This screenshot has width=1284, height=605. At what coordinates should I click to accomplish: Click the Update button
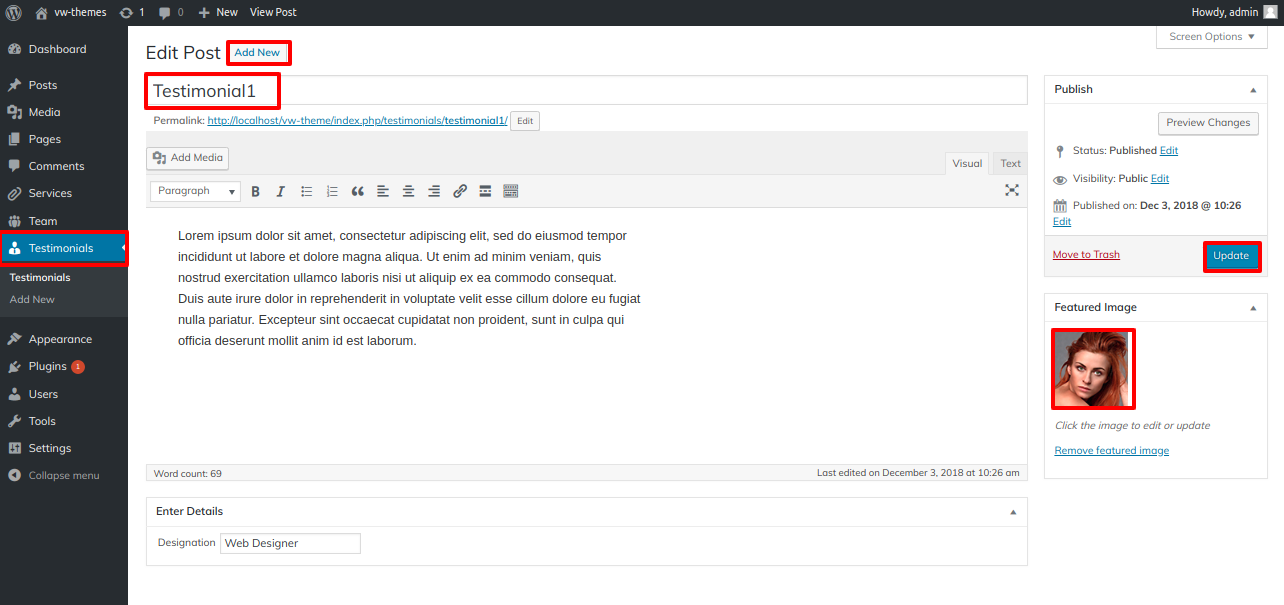(x=1231, y=256)
